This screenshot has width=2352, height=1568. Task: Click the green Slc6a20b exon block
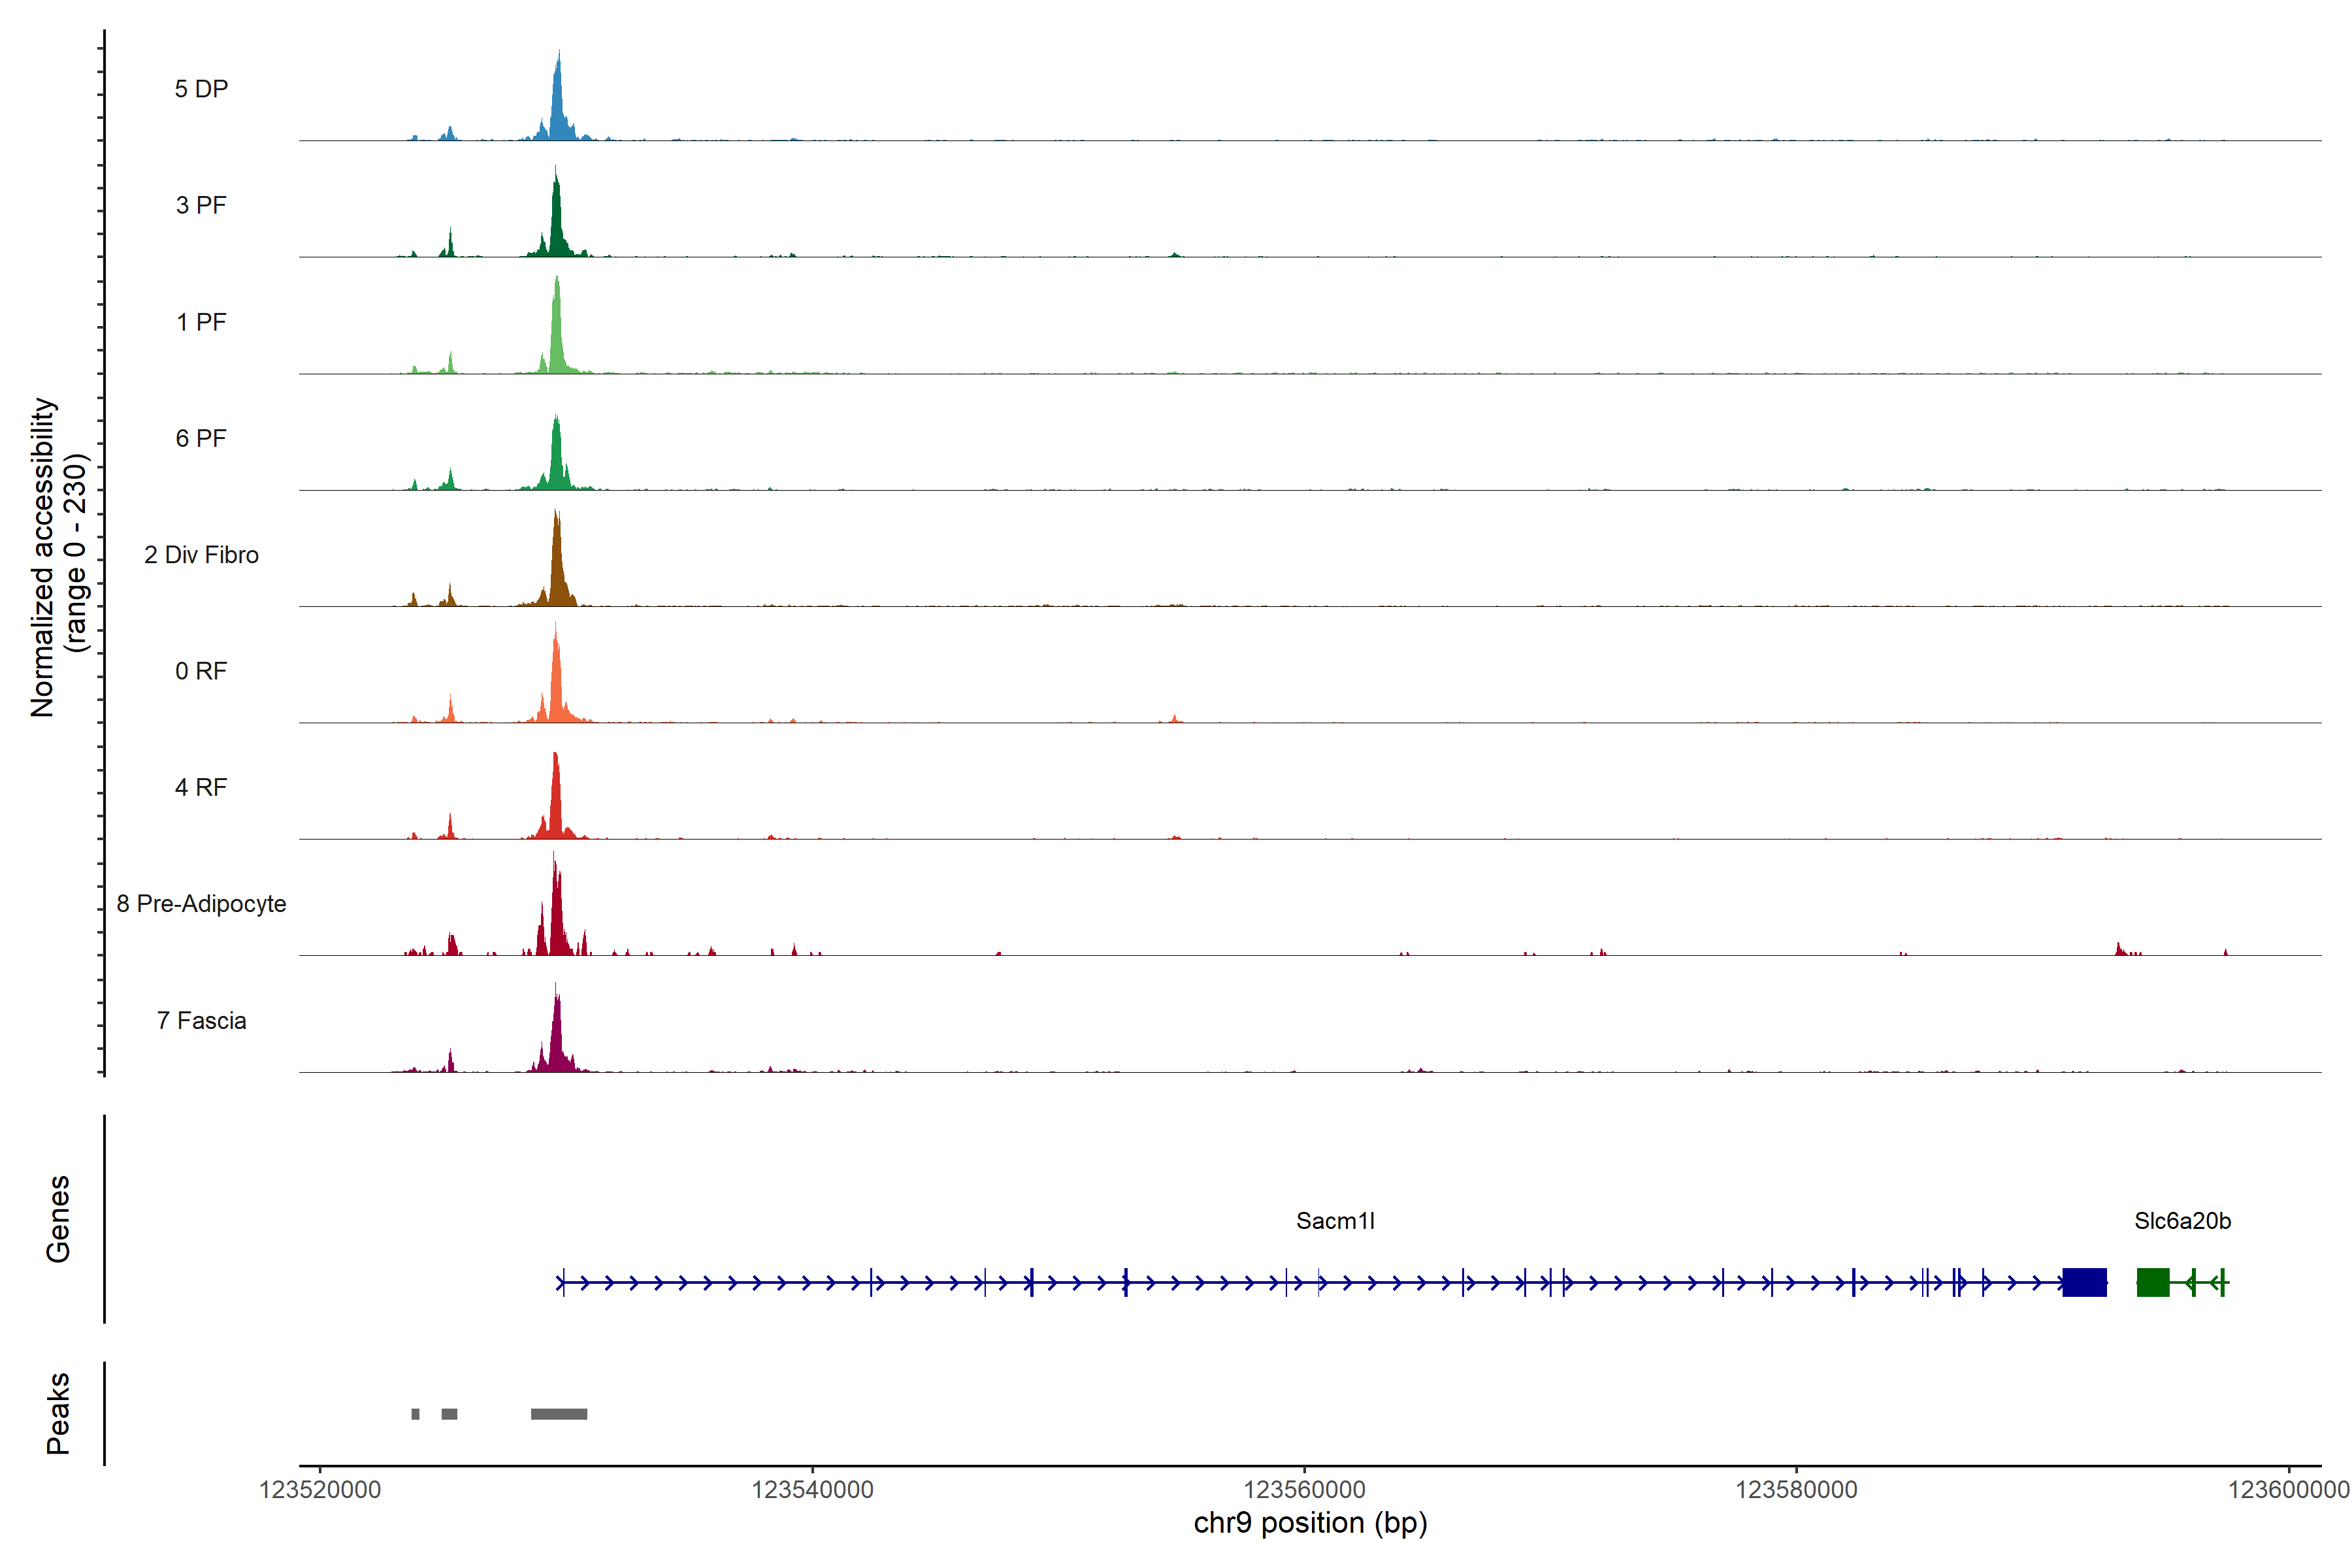click(x=2152, y=1282)
